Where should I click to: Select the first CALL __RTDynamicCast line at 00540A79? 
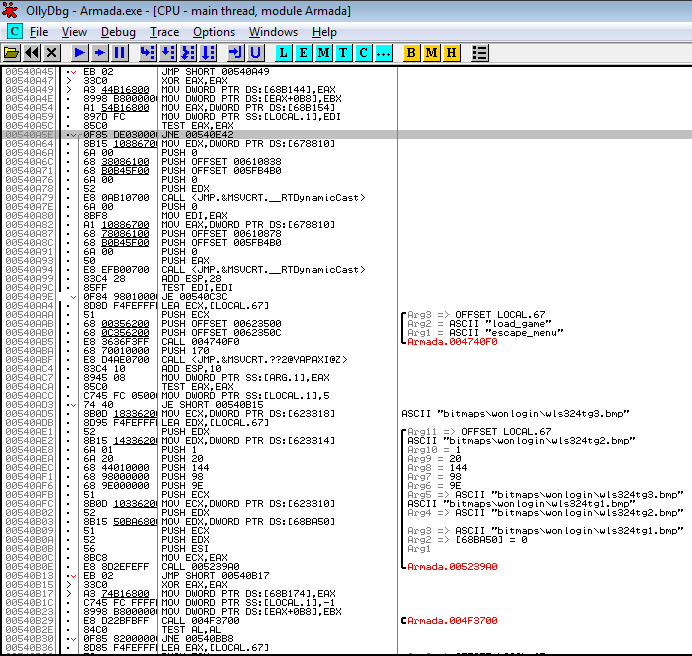[x=263, y=198]
